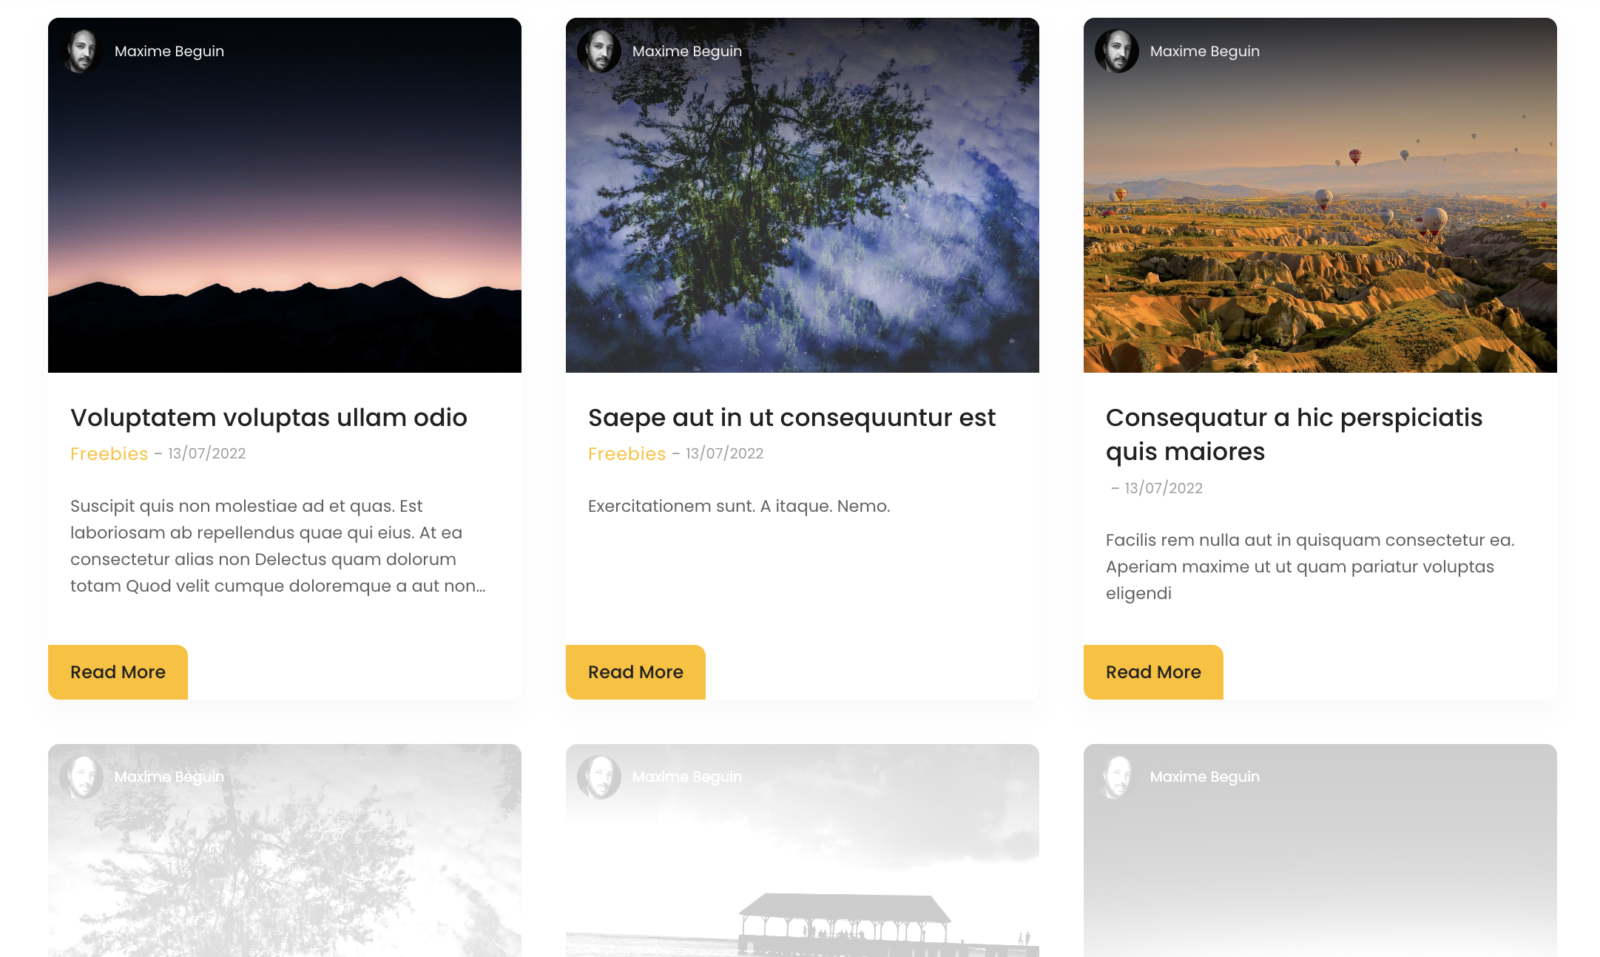Click faded avatar on bottom-left tree card

click(x=81, y=776)
